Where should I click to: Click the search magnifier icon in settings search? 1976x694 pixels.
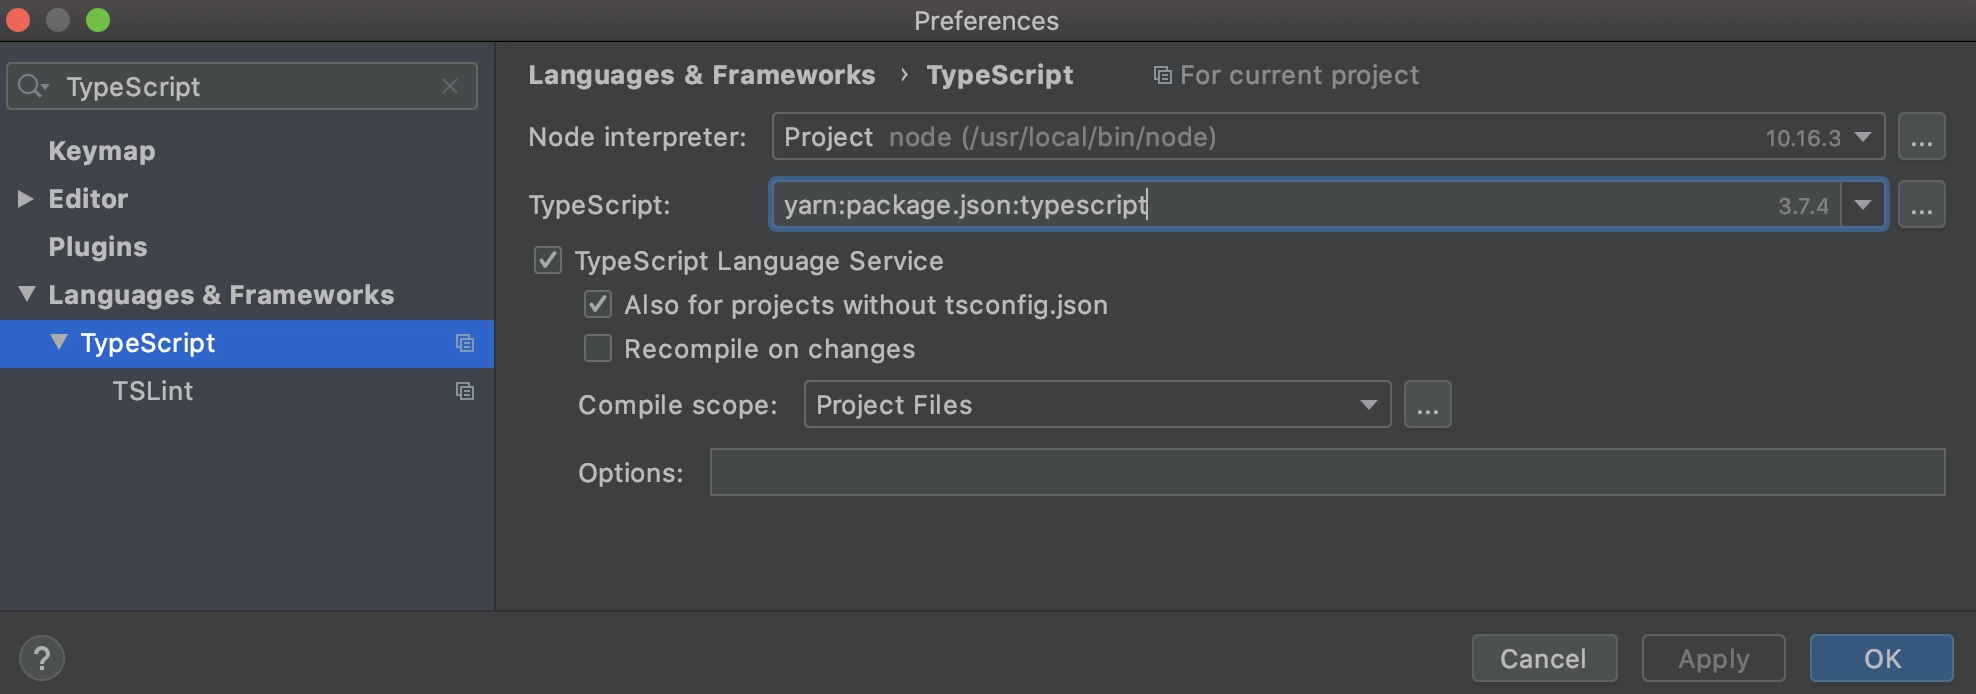point(32,87)
